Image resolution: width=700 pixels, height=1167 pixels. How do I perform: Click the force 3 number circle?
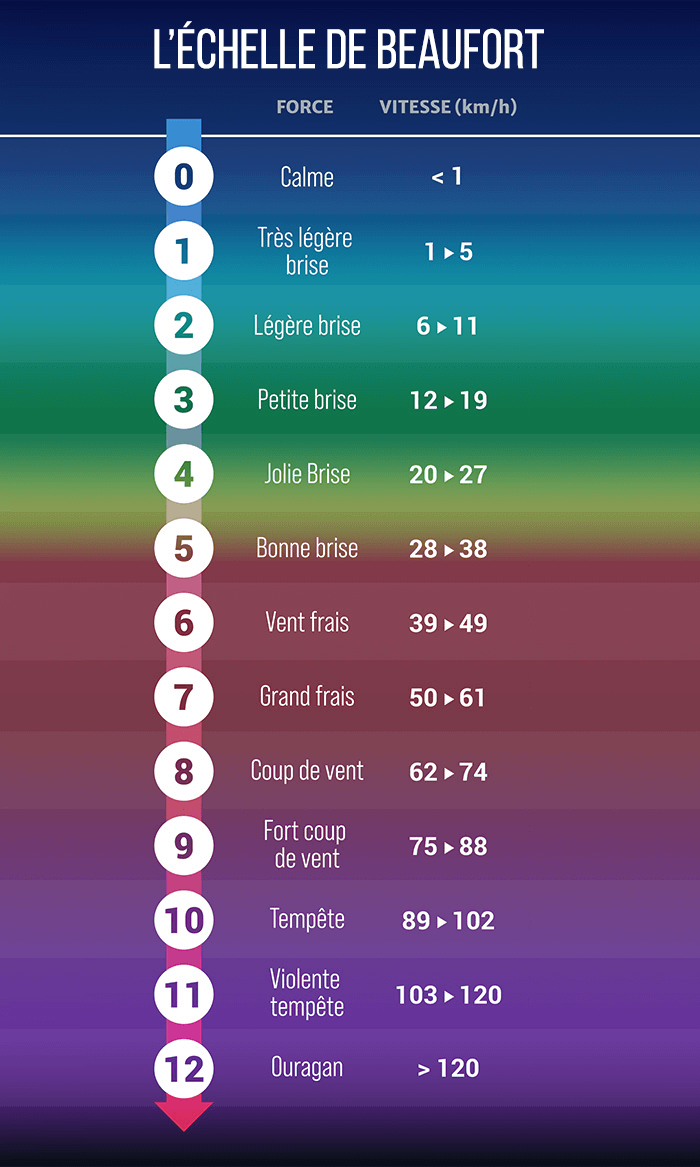click(183, 400)
